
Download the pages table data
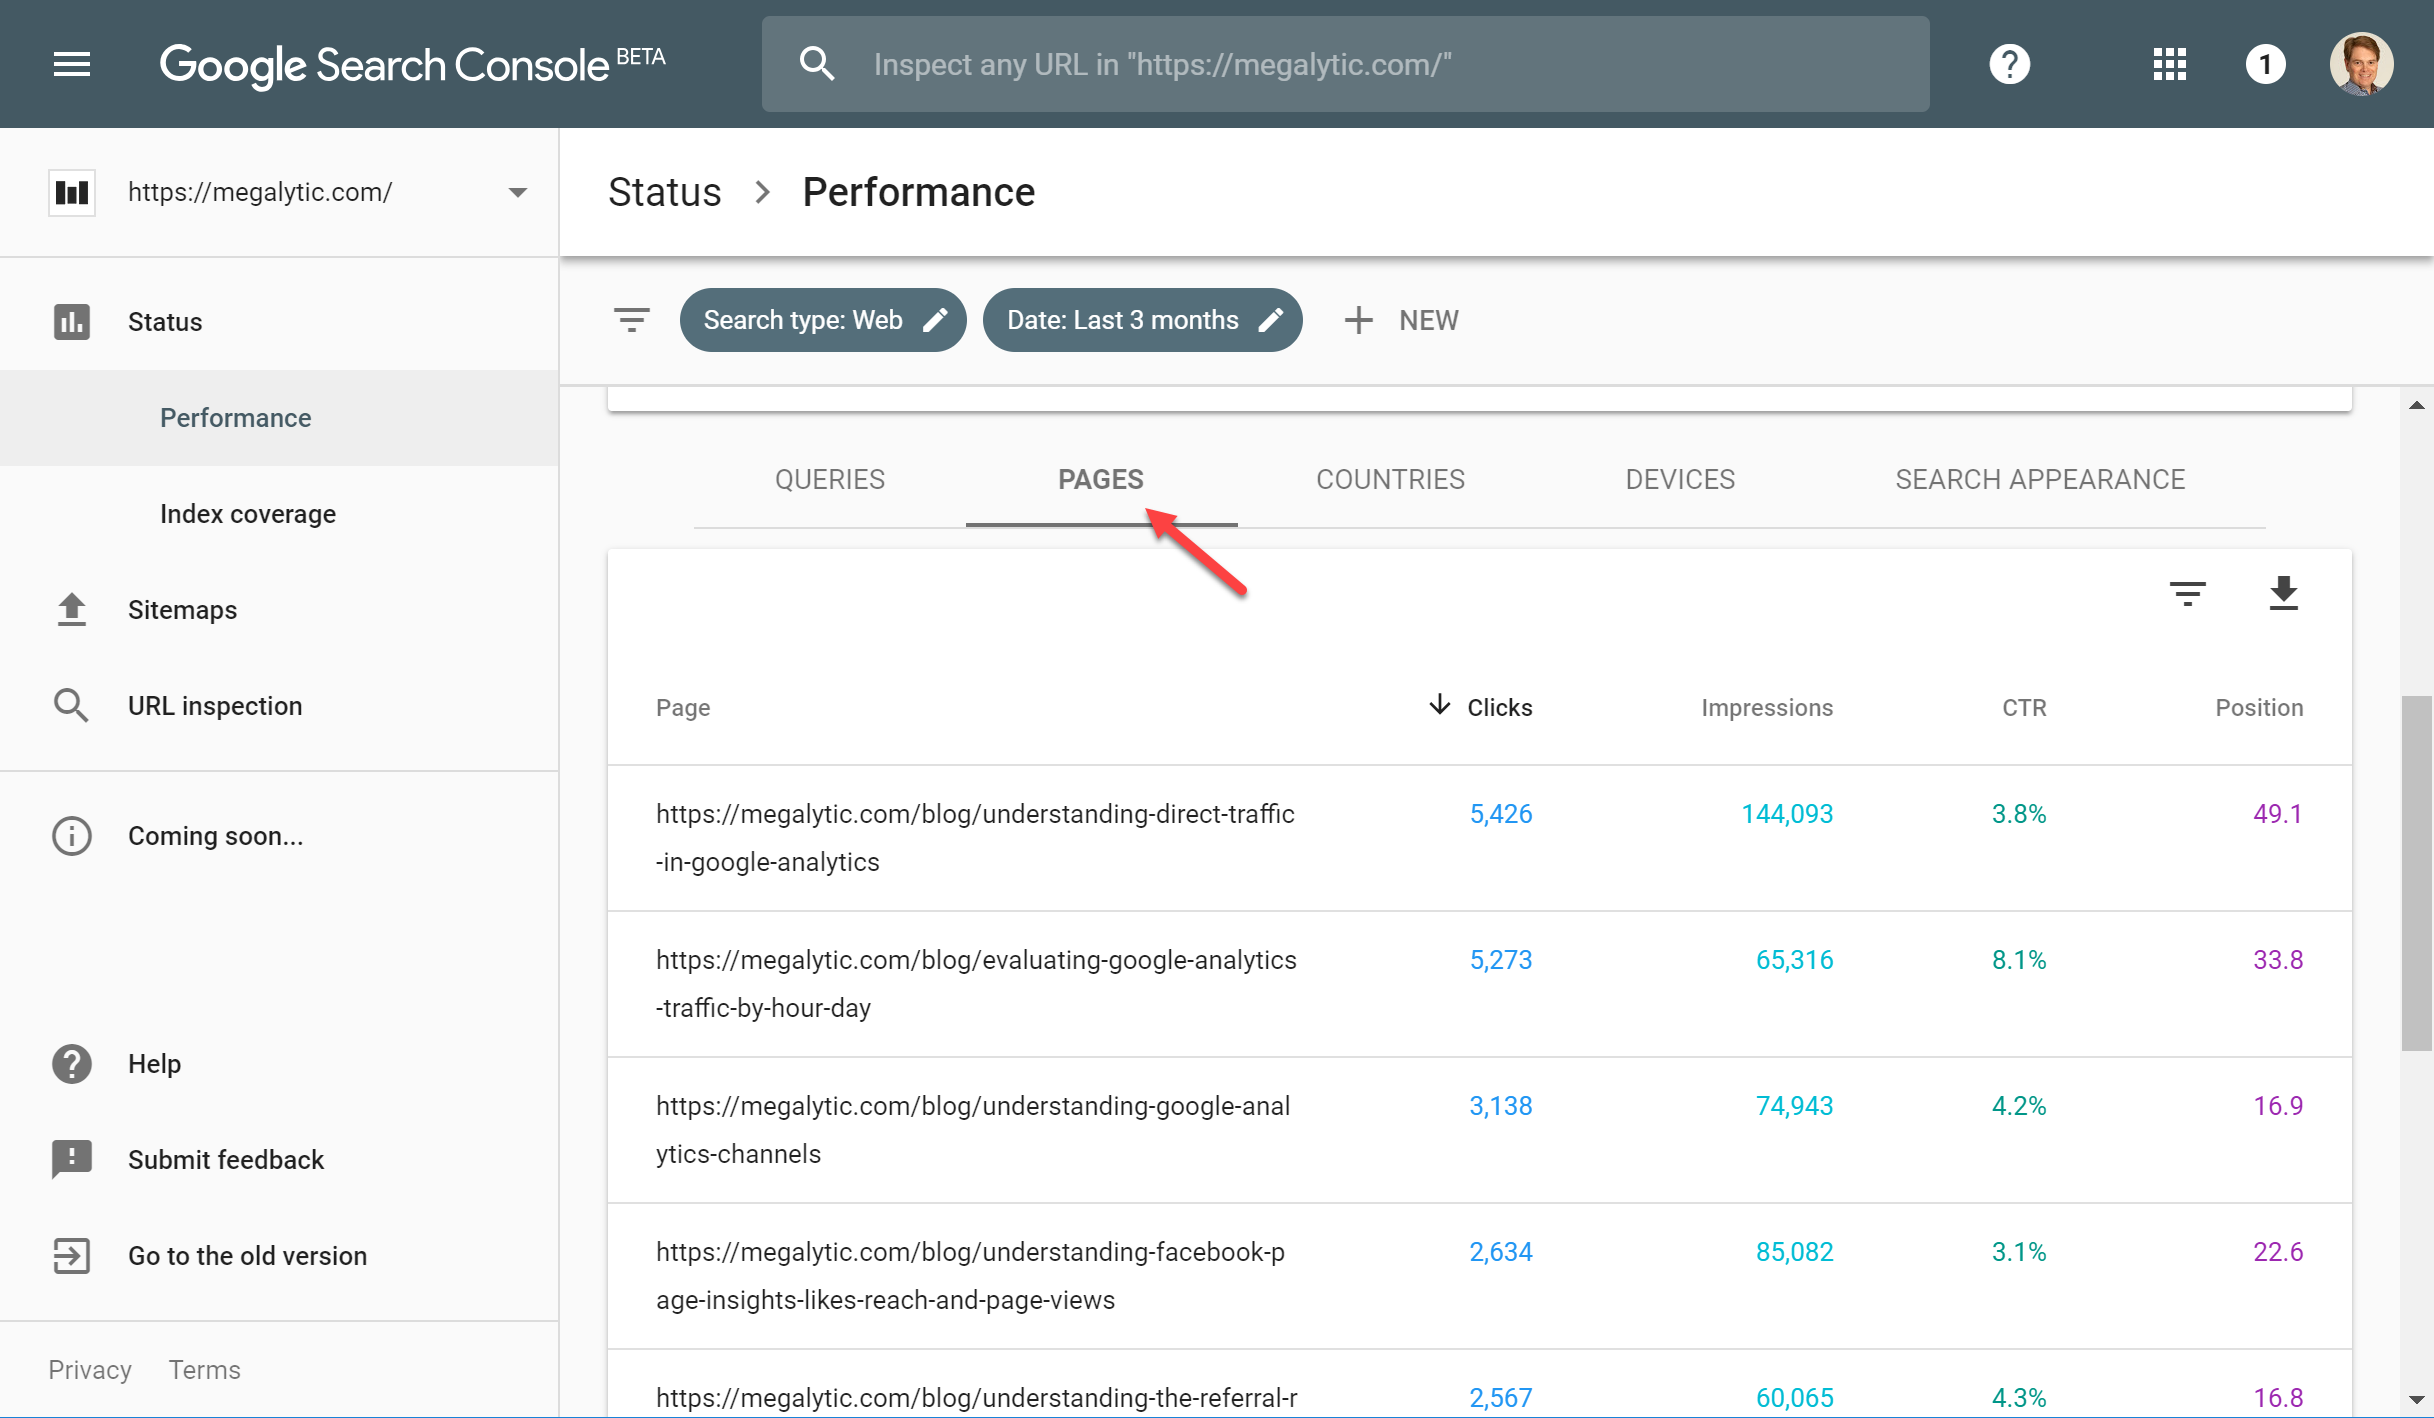coord(2283,593)
